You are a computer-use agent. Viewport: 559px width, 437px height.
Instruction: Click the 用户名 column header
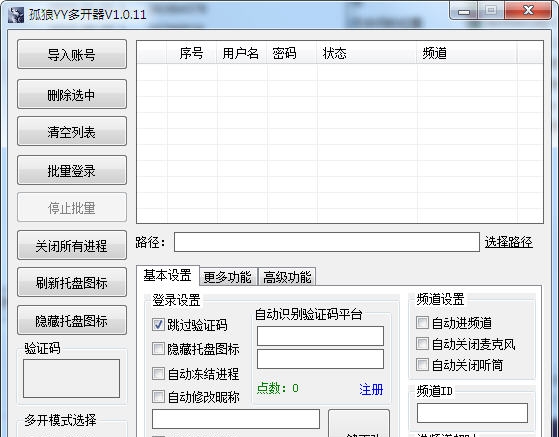tap(242, 53)
